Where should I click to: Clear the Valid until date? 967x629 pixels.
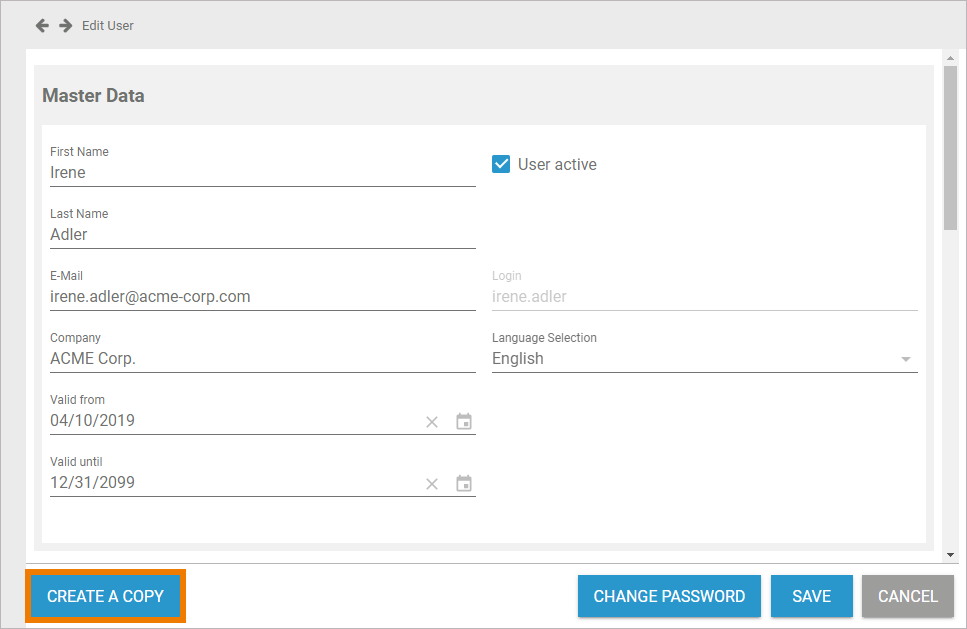click(432, 484)
